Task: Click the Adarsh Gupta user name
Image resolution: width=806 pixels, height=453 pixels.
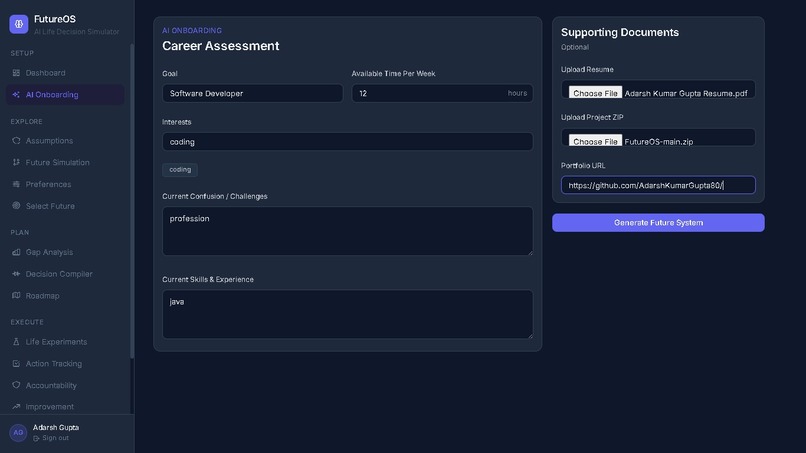Action: click(56, 427)
